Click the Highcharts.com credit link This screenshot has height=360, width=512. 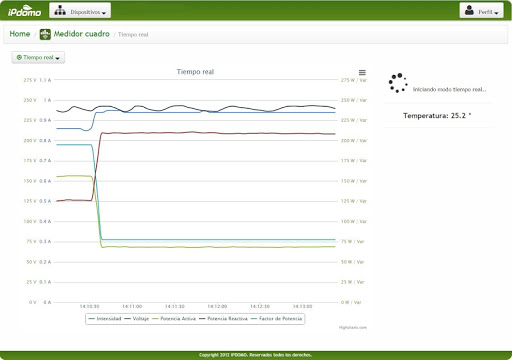[353, 327]
